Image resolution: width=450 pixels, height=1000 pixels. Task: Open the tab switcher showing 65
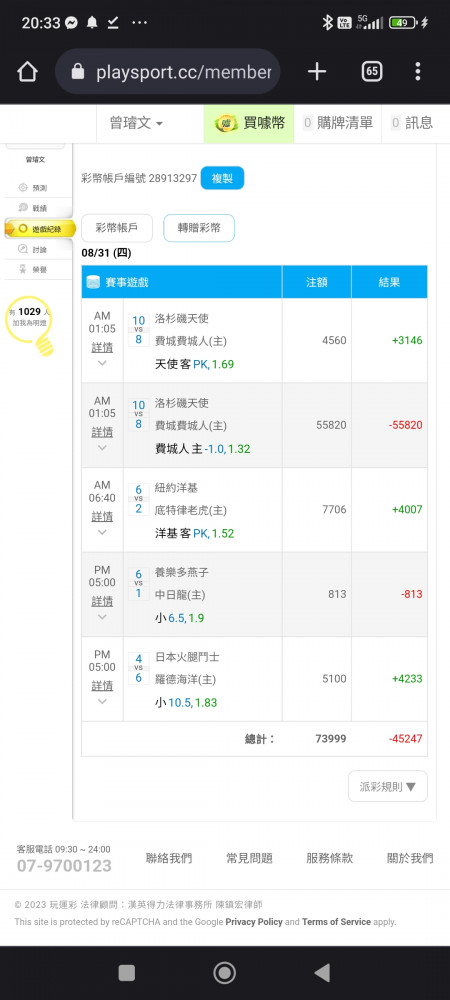[x=372, y=72]
